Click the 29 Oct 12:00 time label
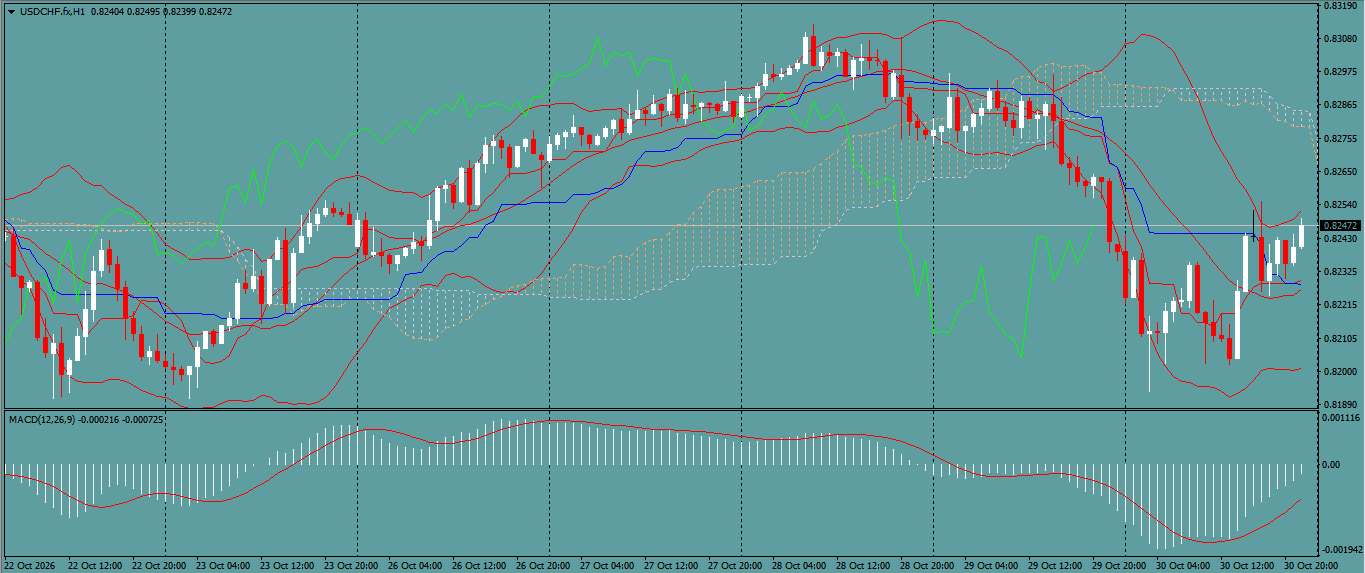The image size is (1365, 573). 1055,566
